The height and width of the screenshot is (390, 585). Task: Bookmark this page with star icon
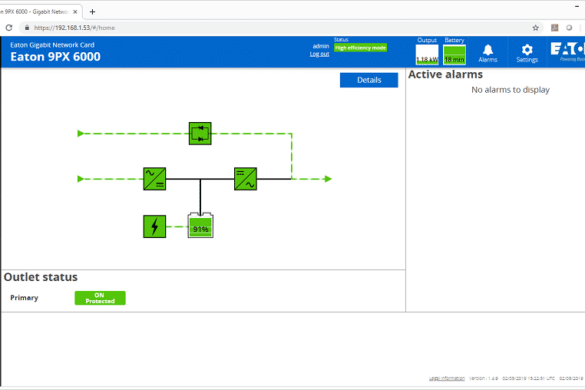point(535,28)
